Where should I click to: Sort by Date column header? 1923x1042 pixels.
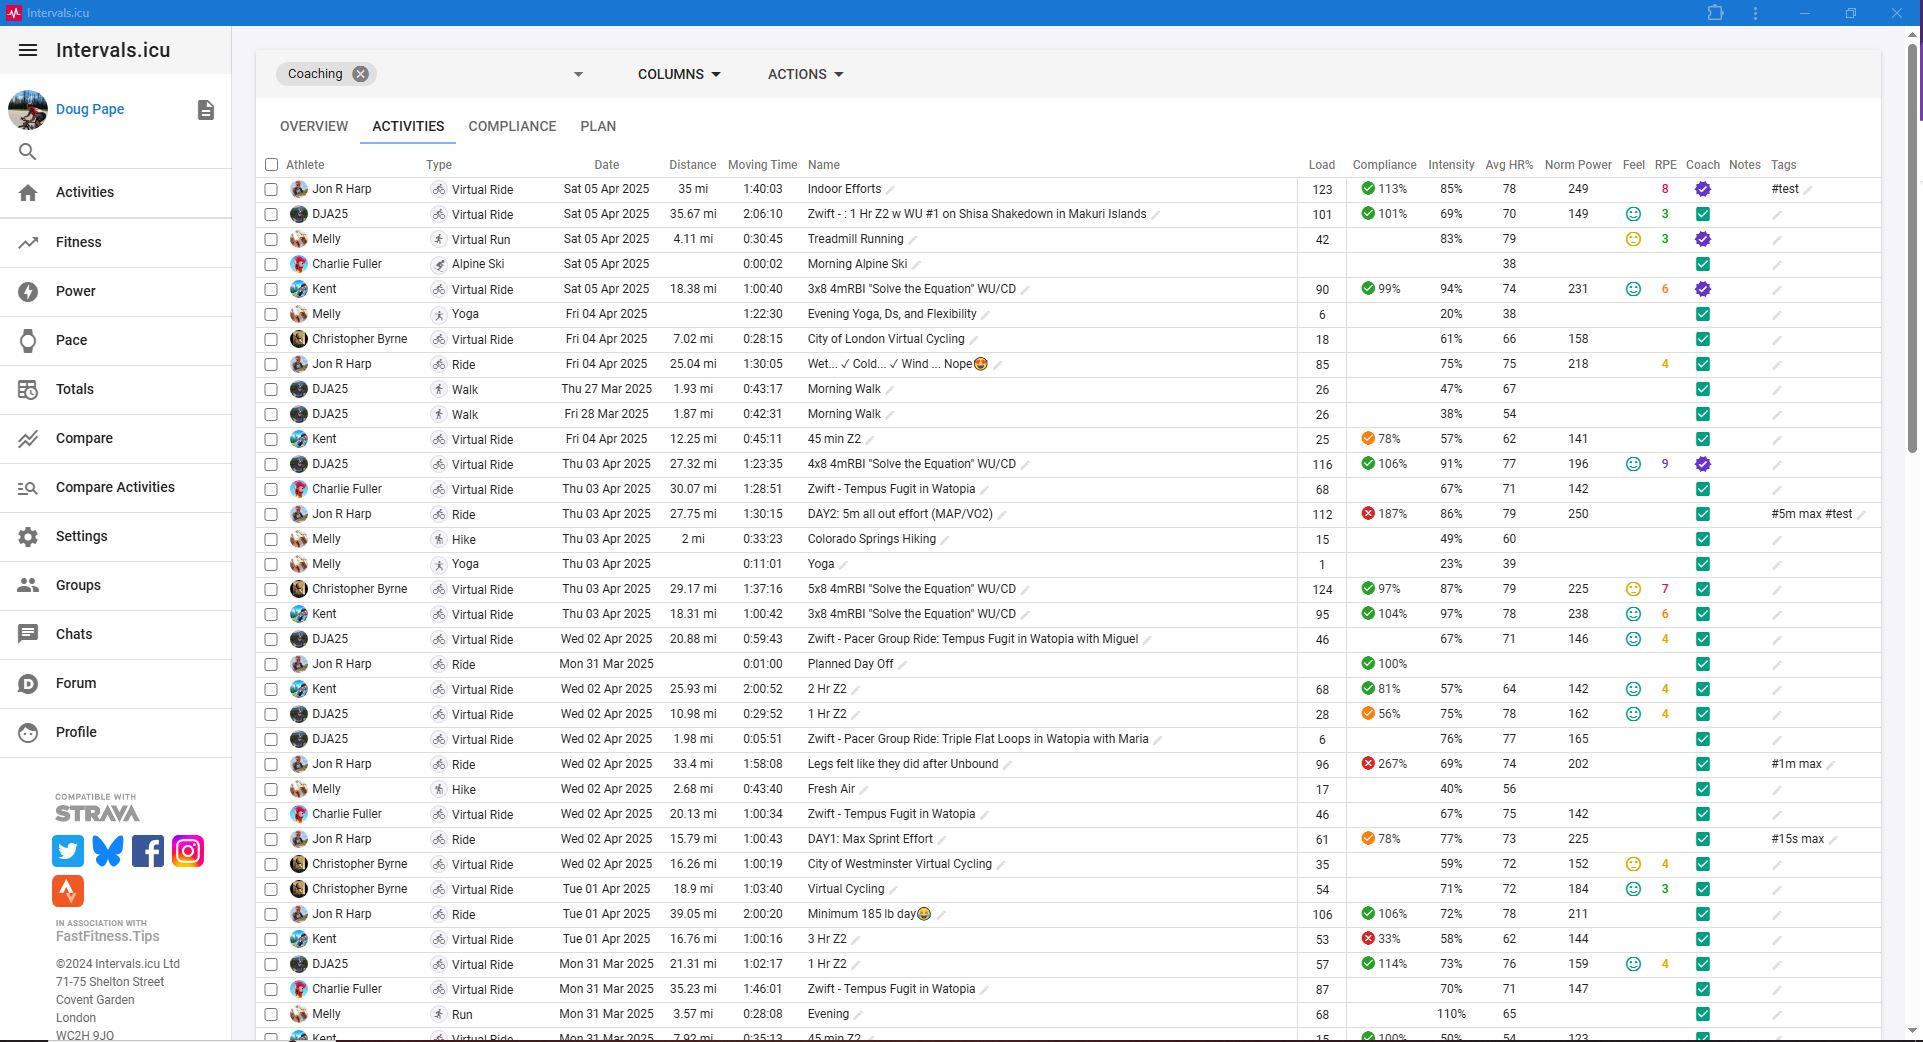pos(606,165)
